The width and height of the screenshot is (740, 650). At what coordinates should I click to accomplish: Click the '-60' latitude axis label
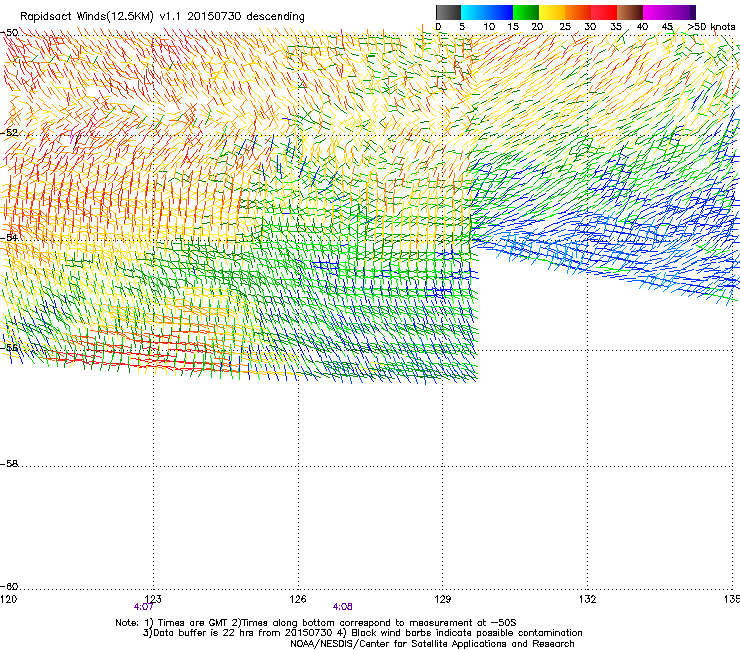pyautogui.click(x=9, y=586)
